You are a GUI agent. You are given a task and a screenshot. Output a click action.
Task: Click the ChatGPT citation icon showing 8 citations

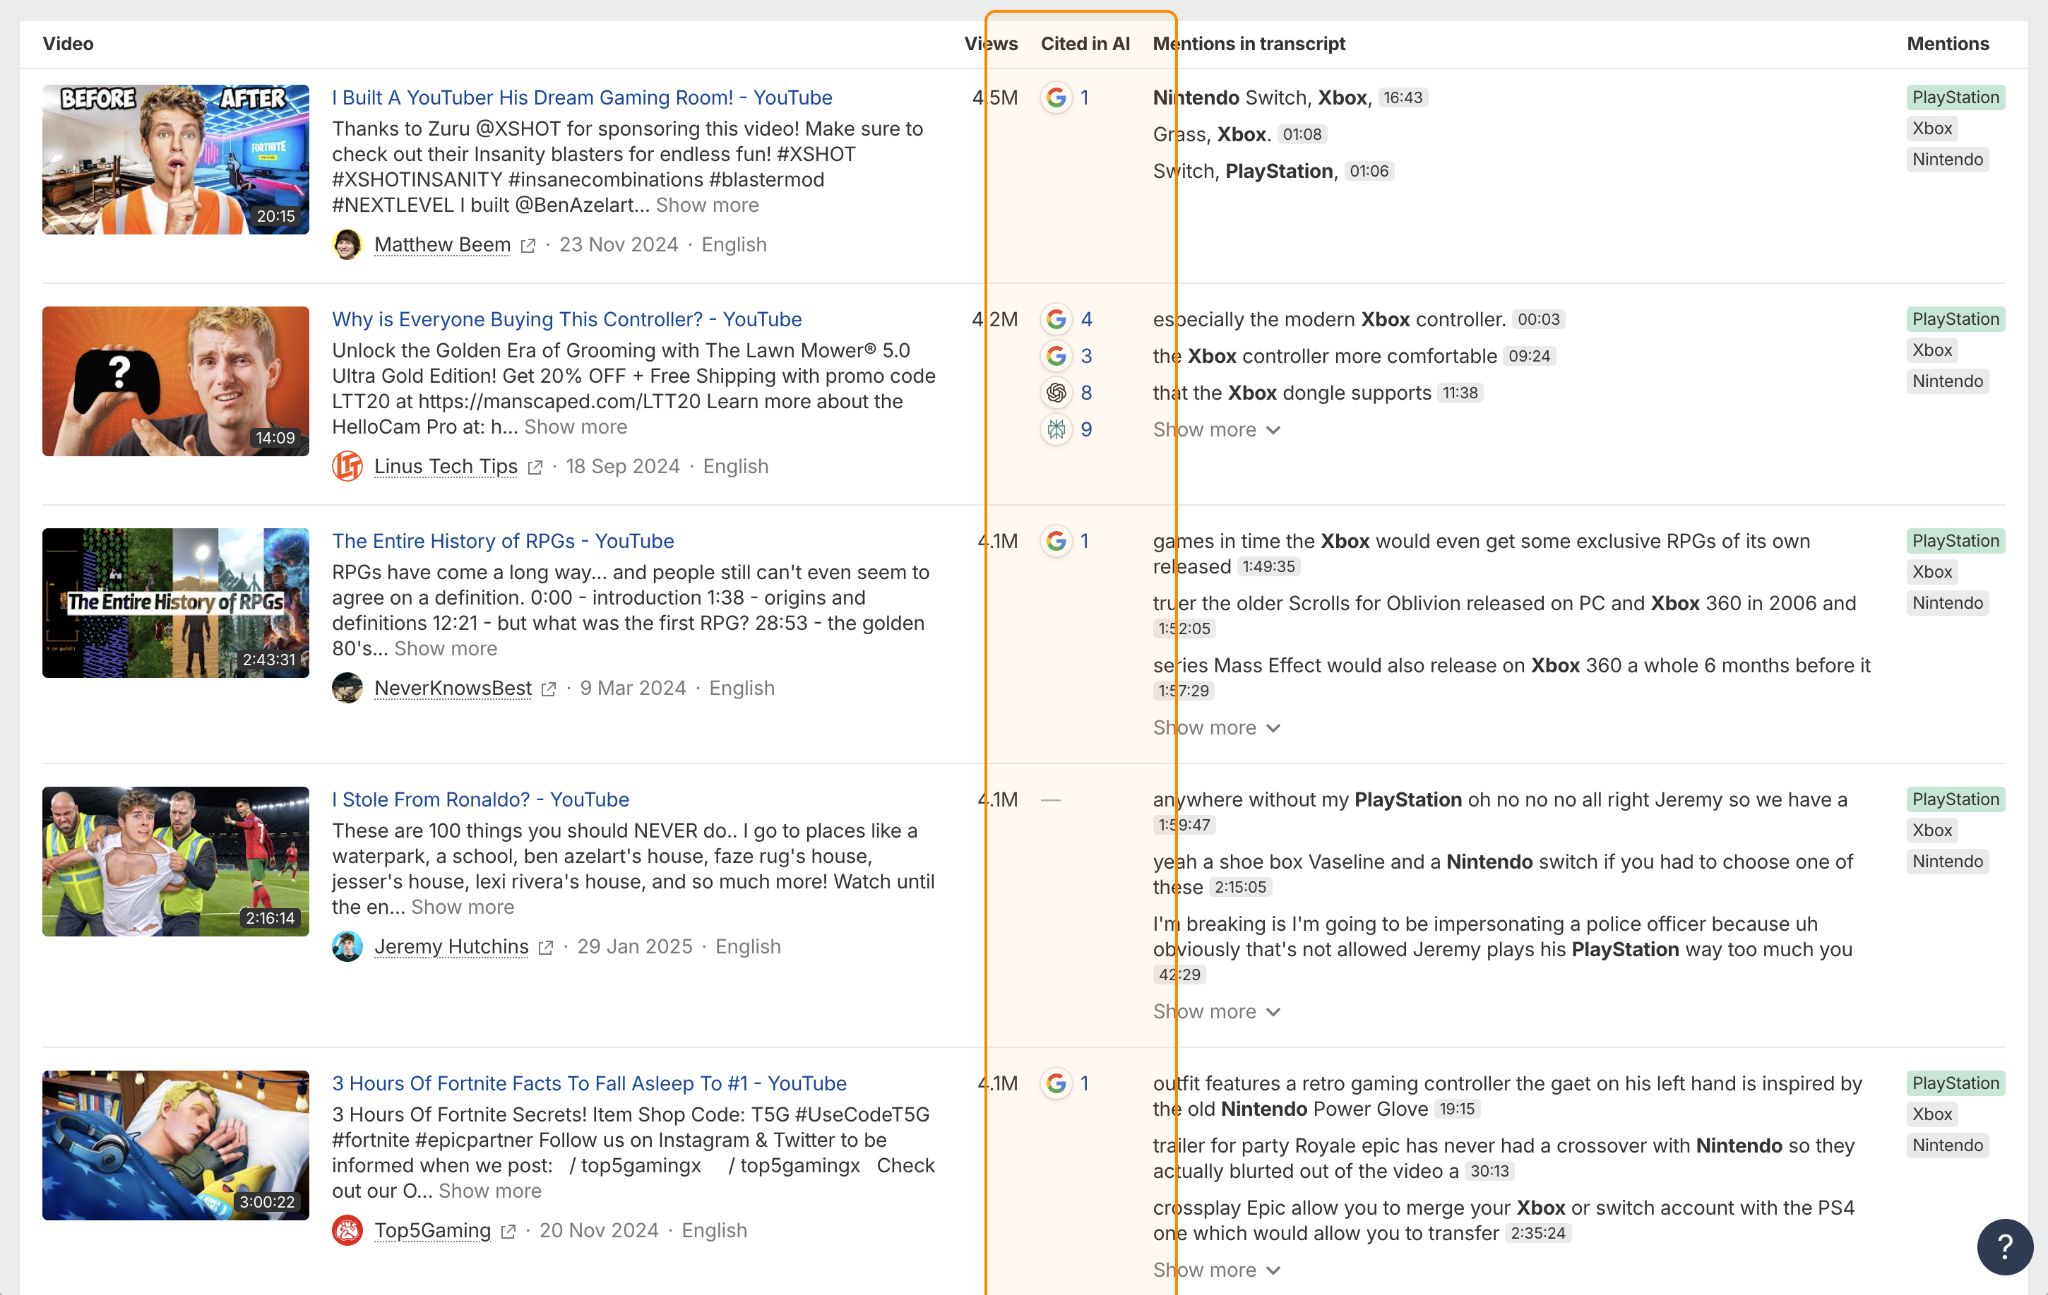pyautogui.click(x=1054, y=392)
